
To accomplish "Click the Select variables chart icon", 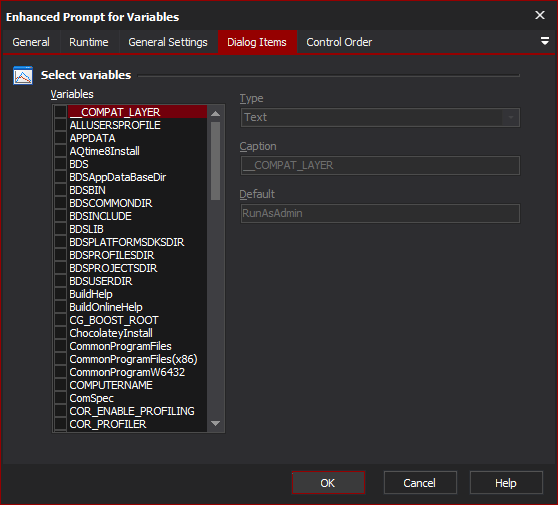I will [x=23, y=75].
